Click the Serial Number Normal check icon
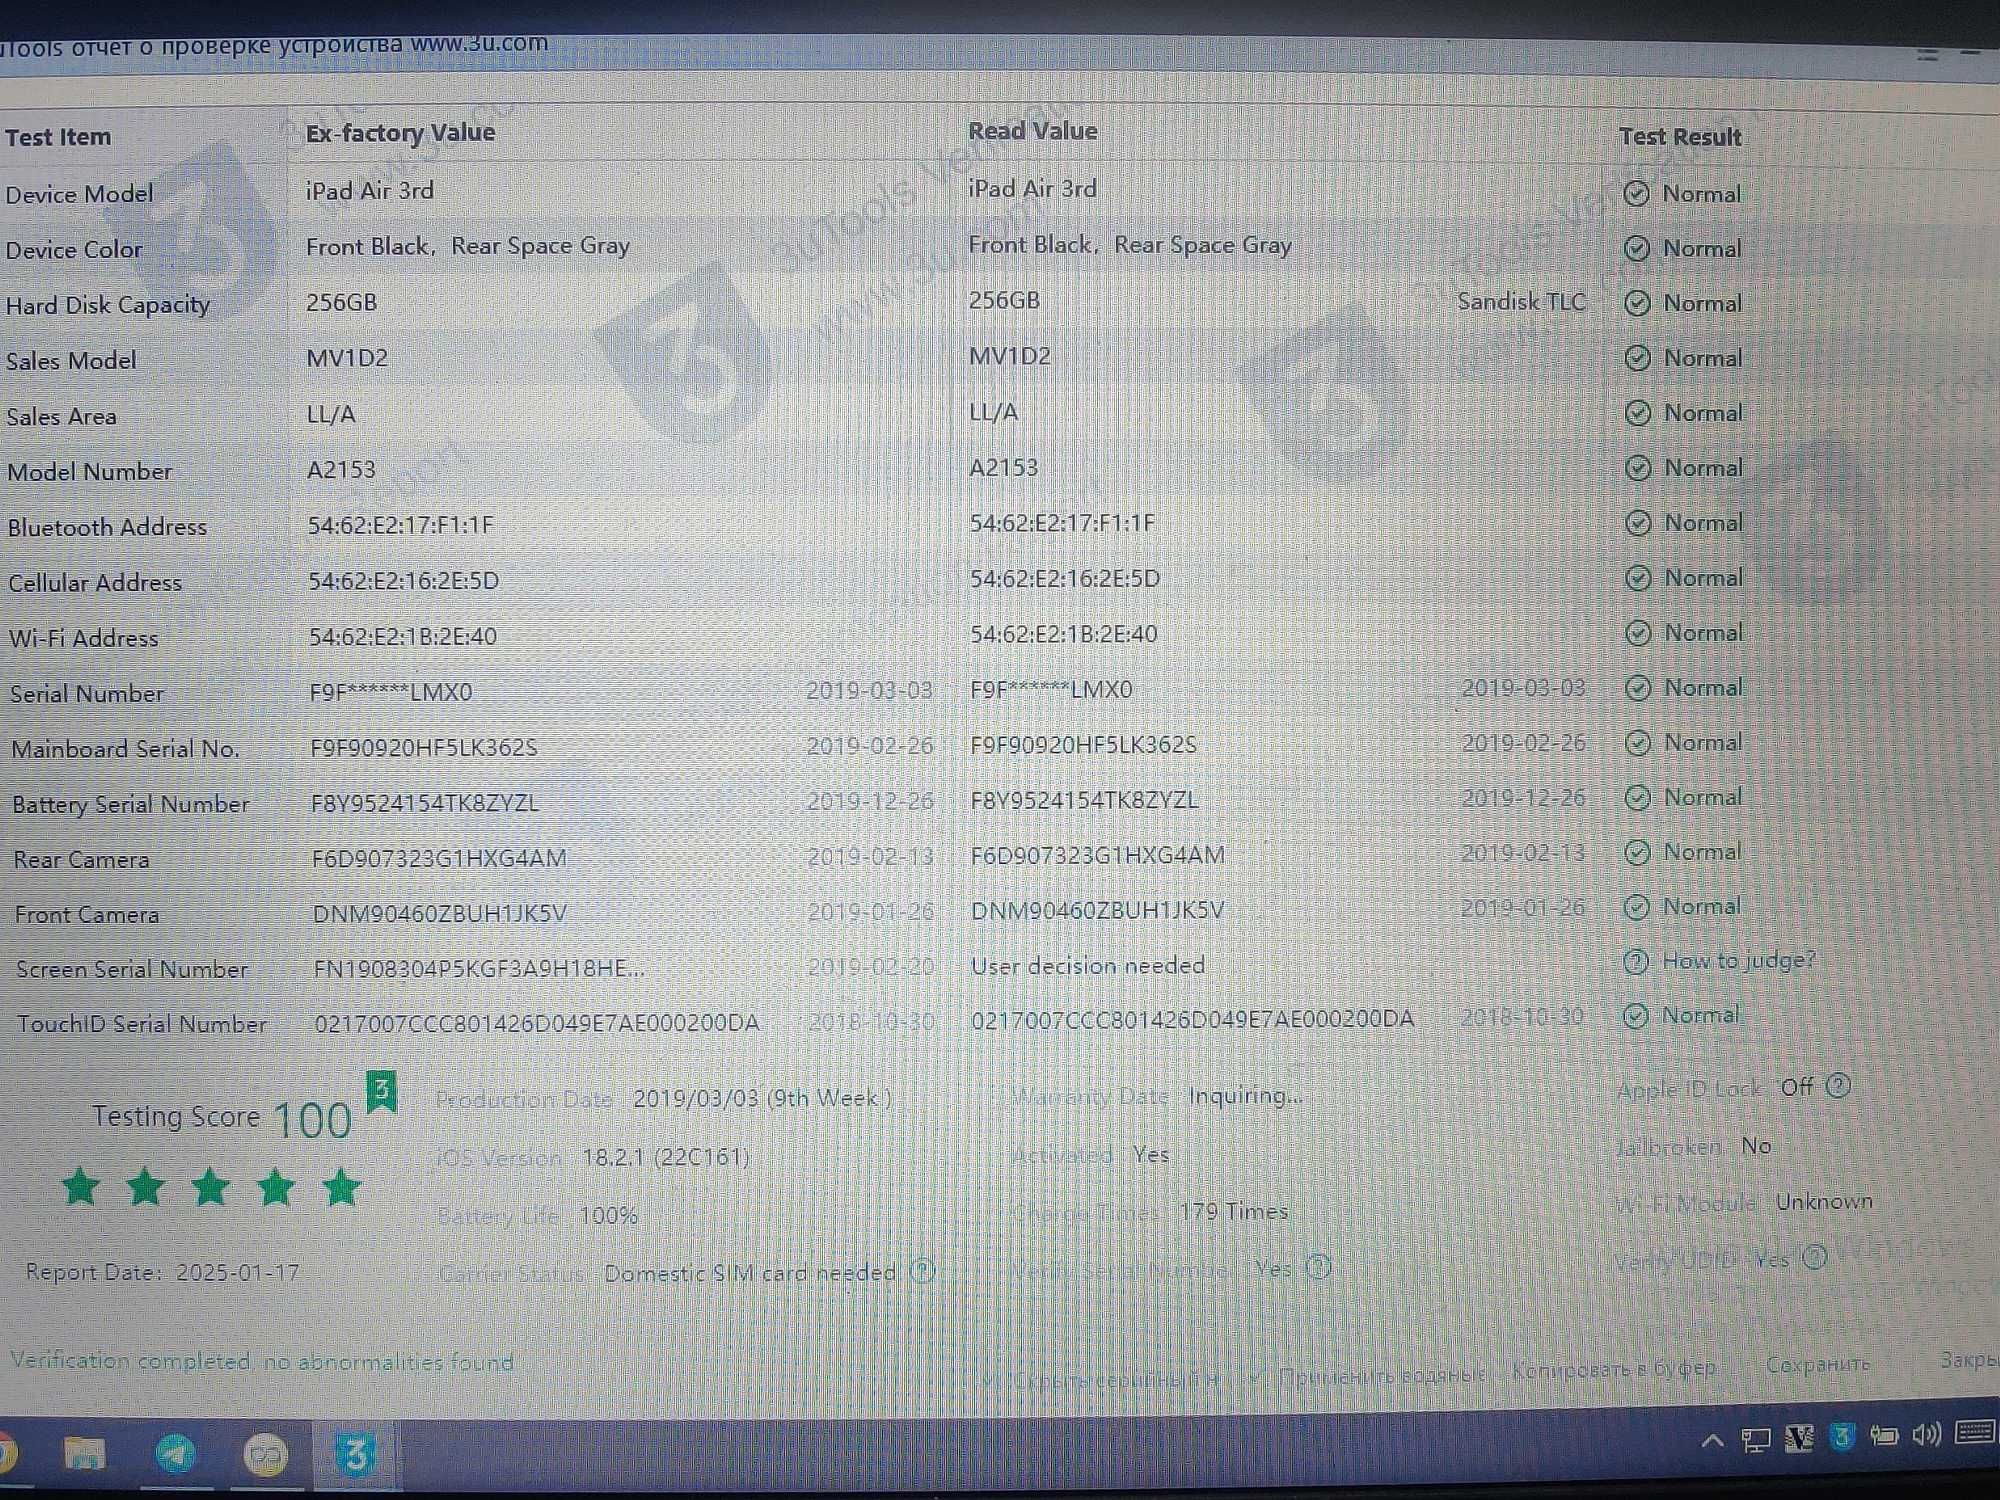Screen dimensions: 2000x1500 click(x=1637, y=688)
